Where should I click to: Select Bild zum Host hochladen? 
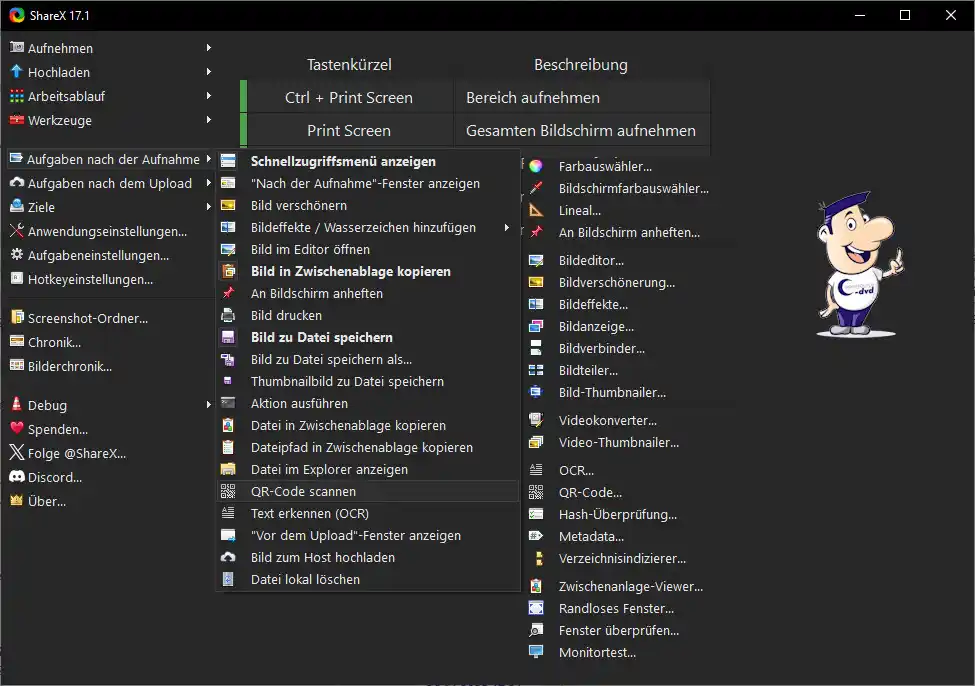pos(368,557)
